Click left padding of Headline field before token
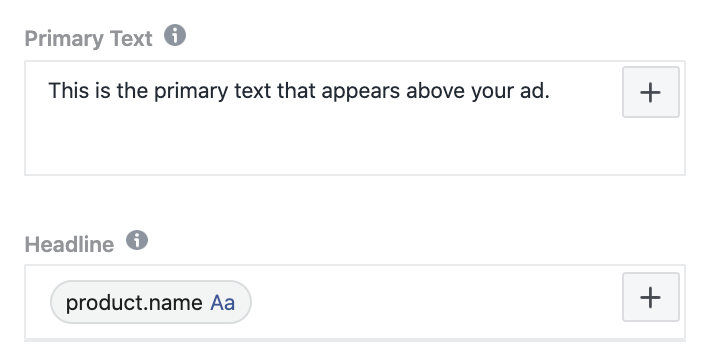This screenshot has height=360, width=706. tap(38, 302)
